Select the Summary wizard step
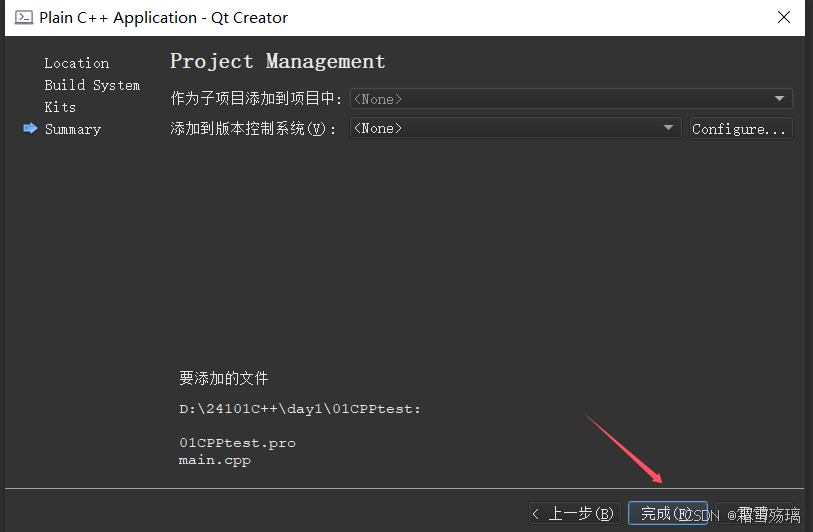The image size is (813, 532). (x=73, y=129)
